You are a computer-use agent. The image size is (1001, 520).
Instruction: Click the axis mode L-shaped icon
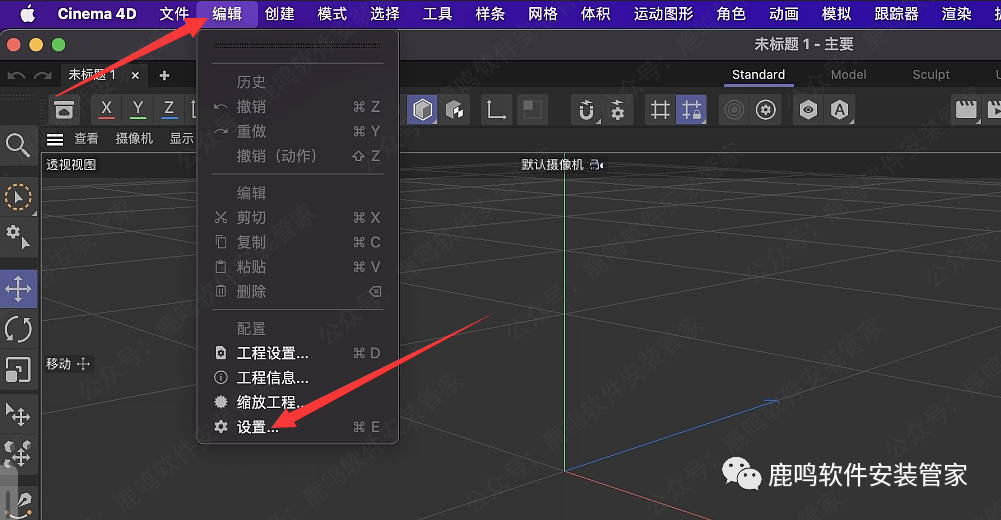tap(496, 110)
